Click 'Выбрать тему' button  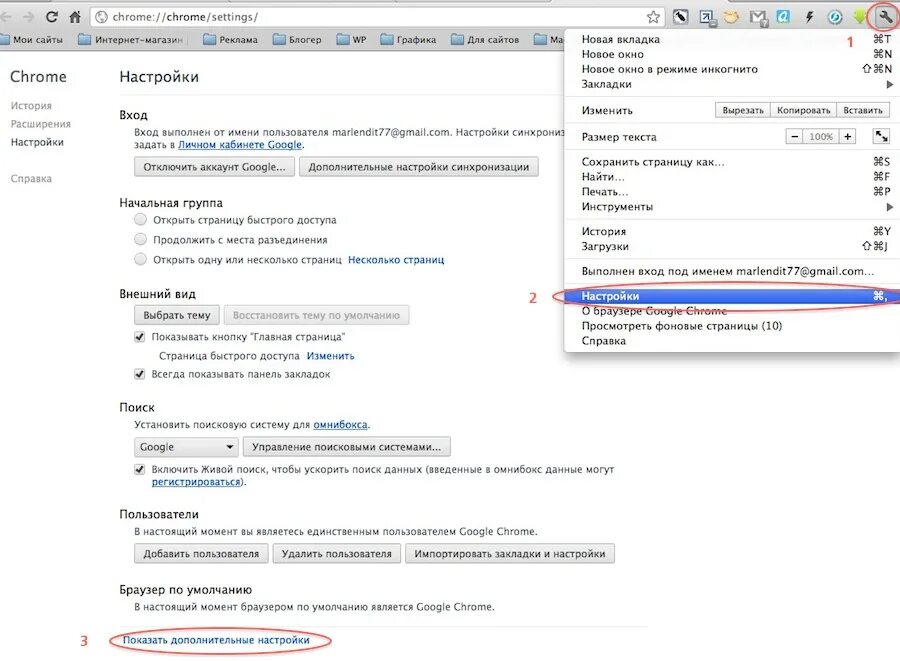point(177,315)
